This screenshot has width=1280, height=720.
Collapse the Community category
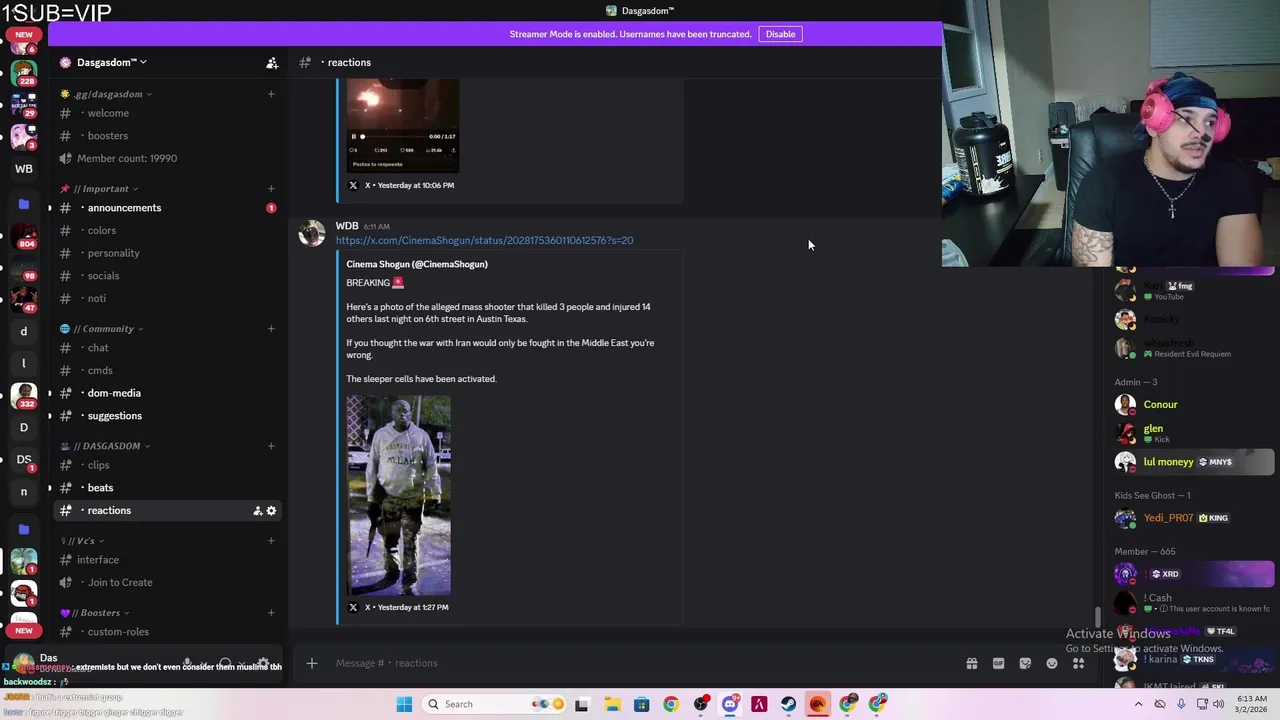[x=102, y=329]
